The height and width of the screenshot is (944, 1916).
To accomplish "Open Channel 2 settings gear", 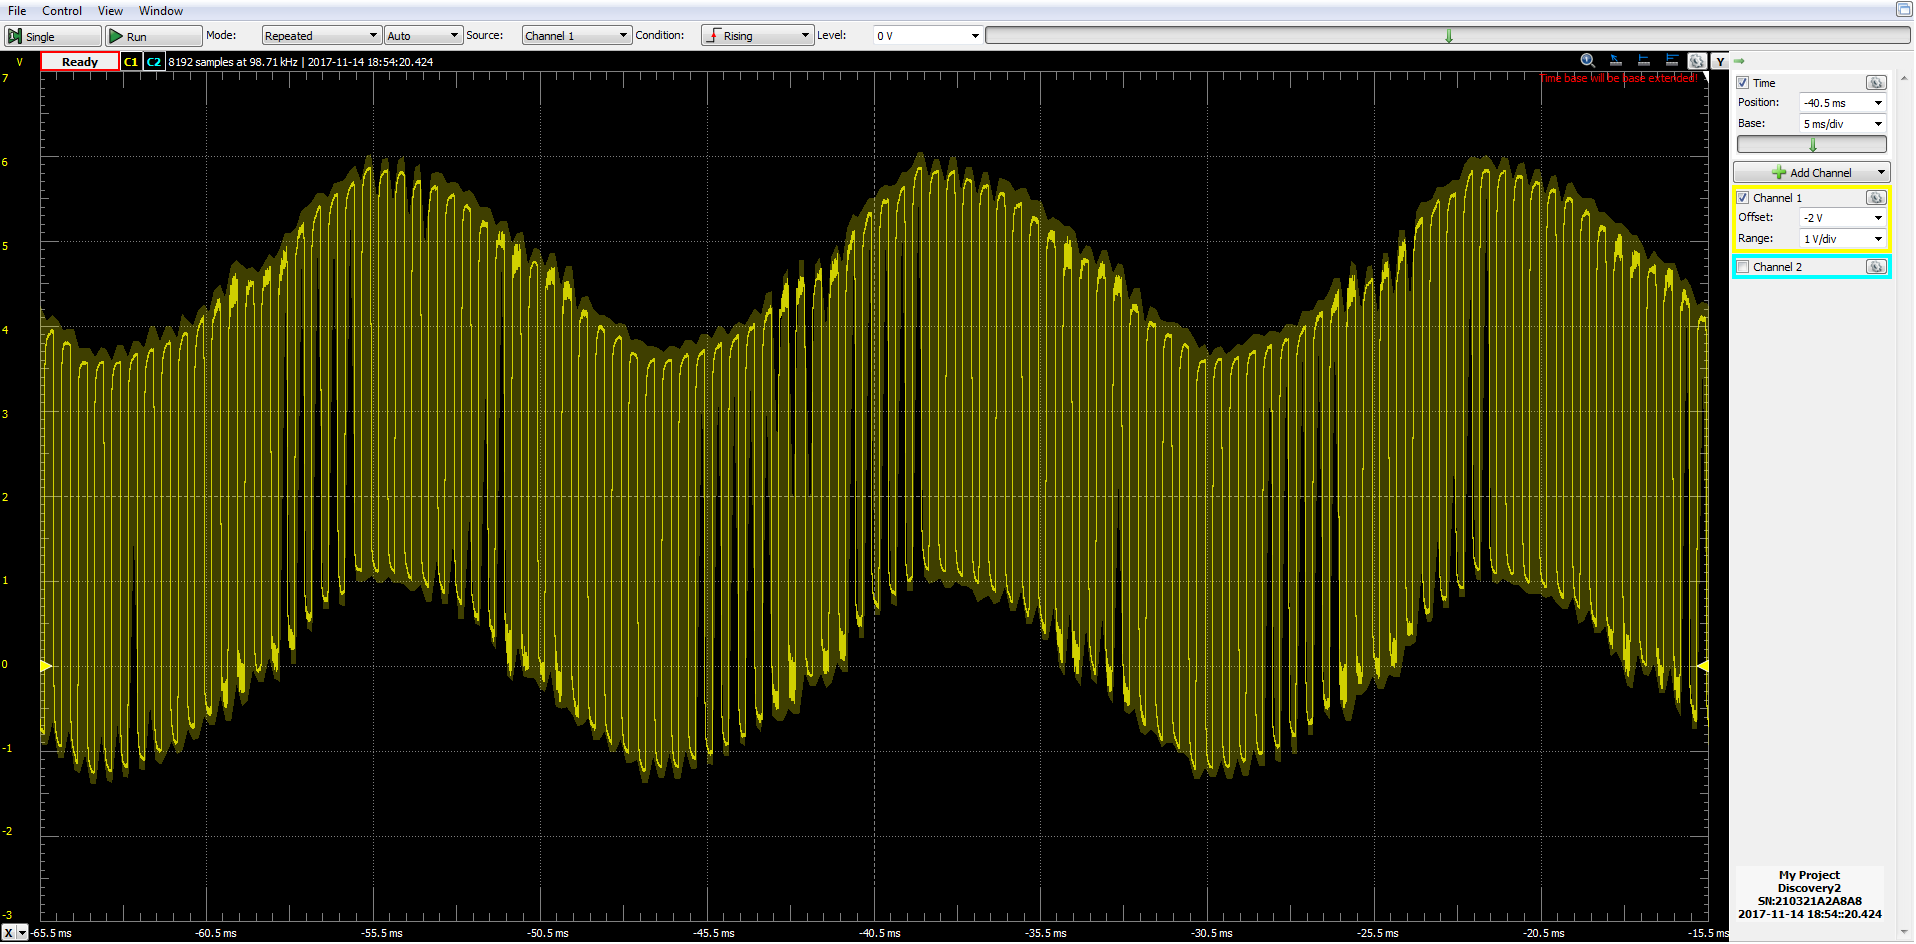I will tap(1876, 267).
